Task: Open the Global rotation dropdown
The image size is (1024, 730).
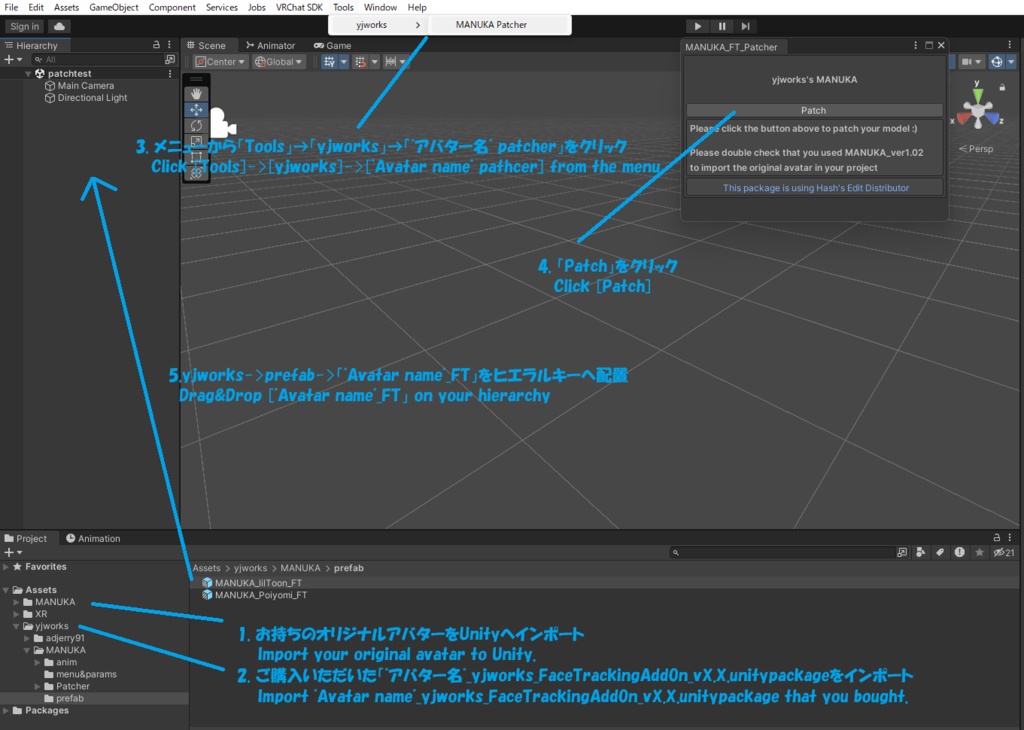Action: (279, 61)
